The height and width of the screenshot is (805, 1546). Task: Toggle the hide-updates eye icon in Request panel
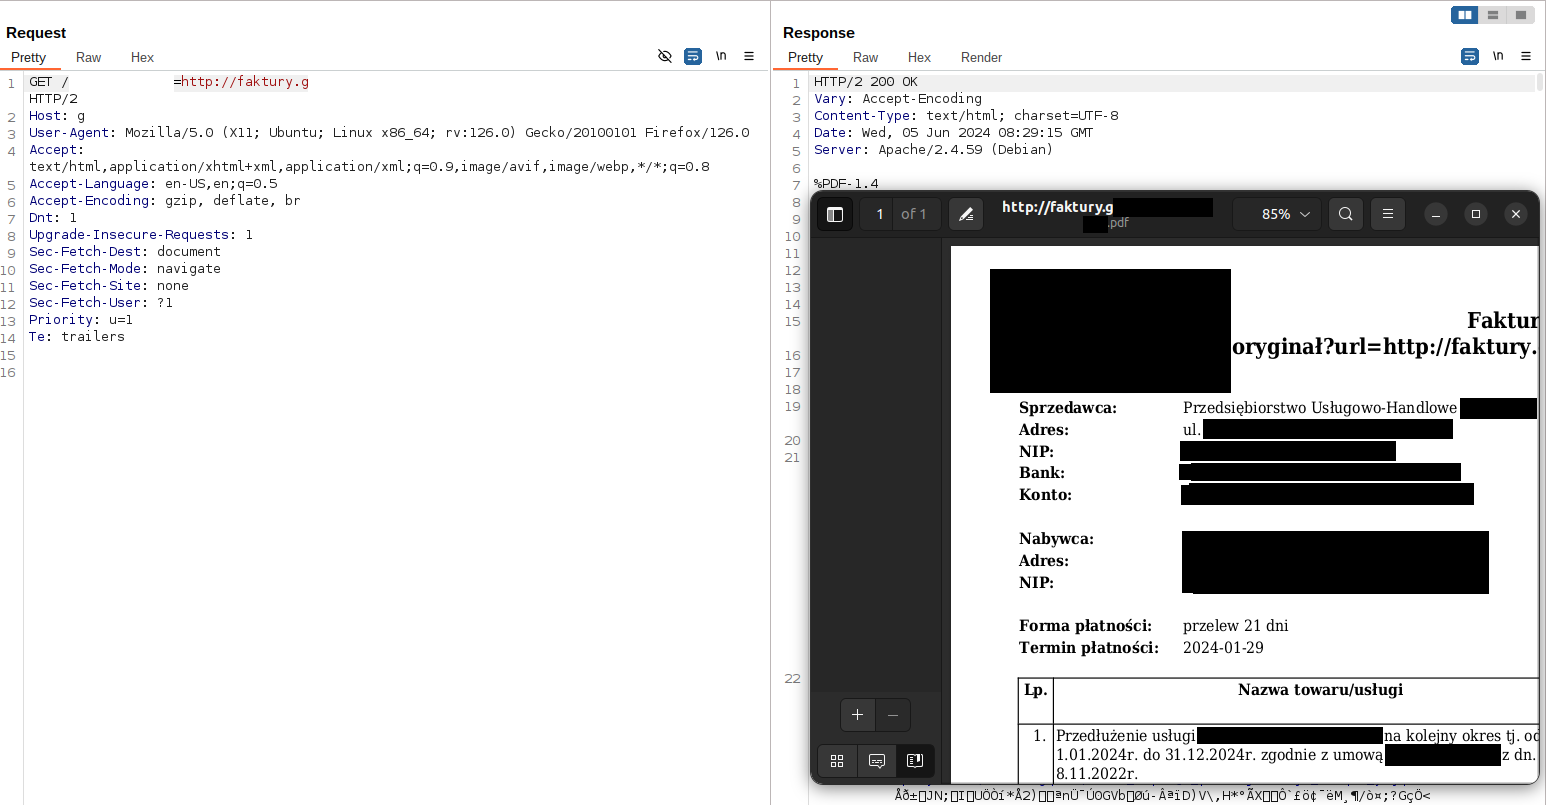click(x=665, y=56)
